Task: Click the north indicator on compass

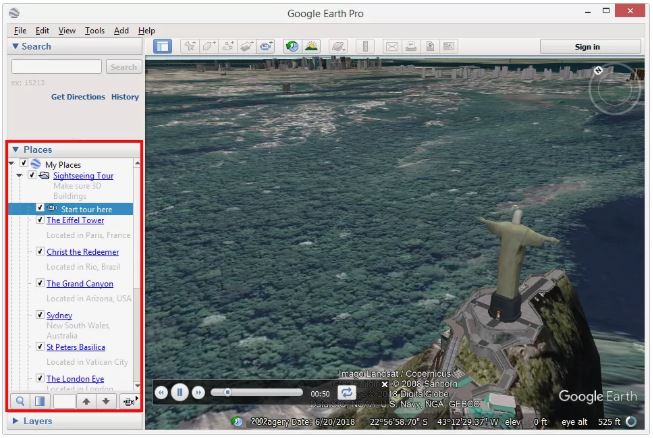Action: pos(598,70)
